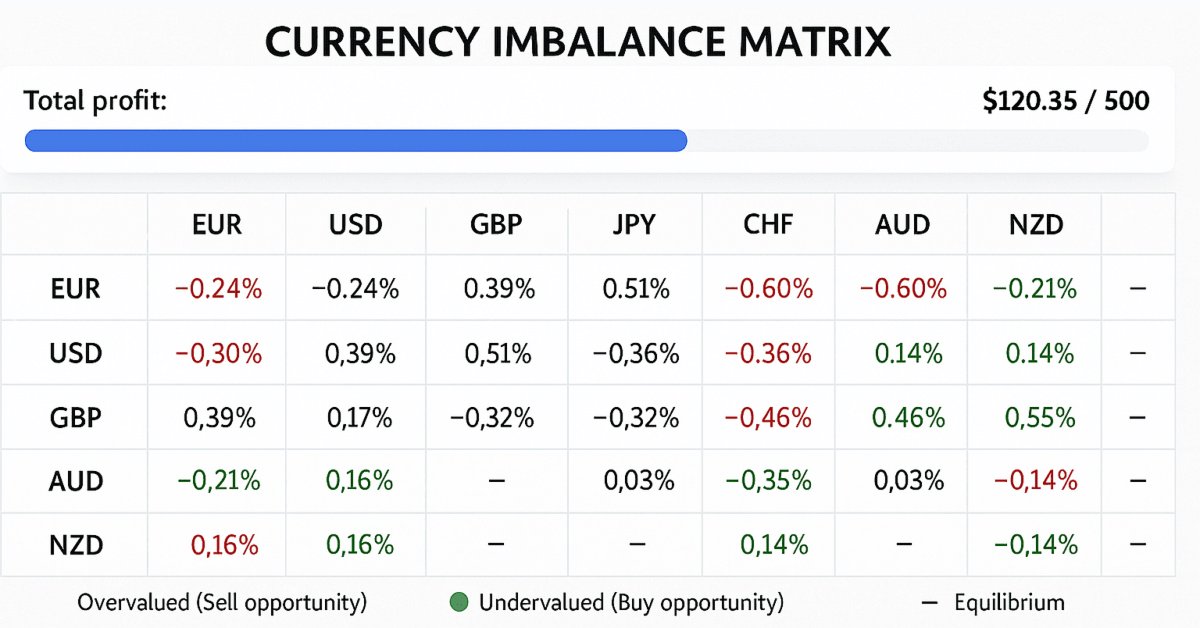The image size is (1200, 628).
Task: Select the 0,17% cell in GBP row
Action: [356, 417]
